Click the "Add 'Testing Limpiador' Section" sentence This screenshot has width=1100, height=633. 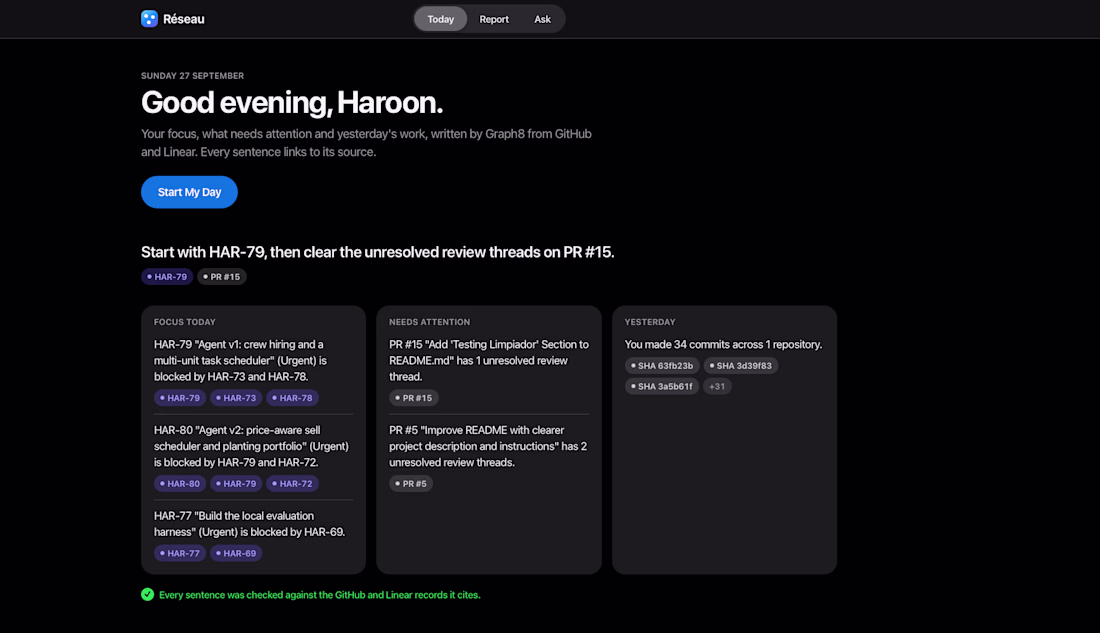pos(489,361)
